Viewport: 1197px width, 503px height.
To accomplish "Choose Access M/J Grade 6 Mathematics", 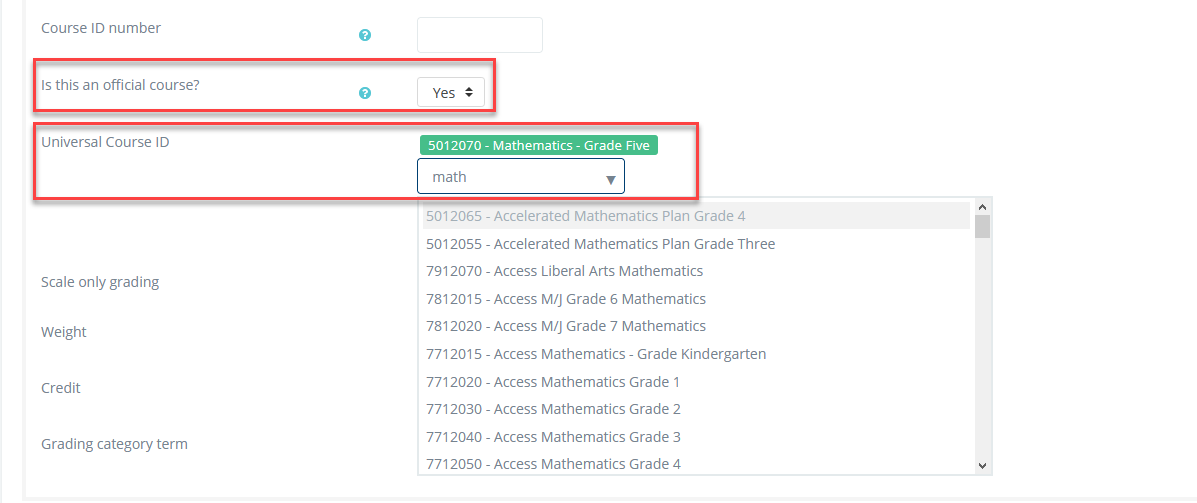I will pyautogui.click(x=566, y=299).
